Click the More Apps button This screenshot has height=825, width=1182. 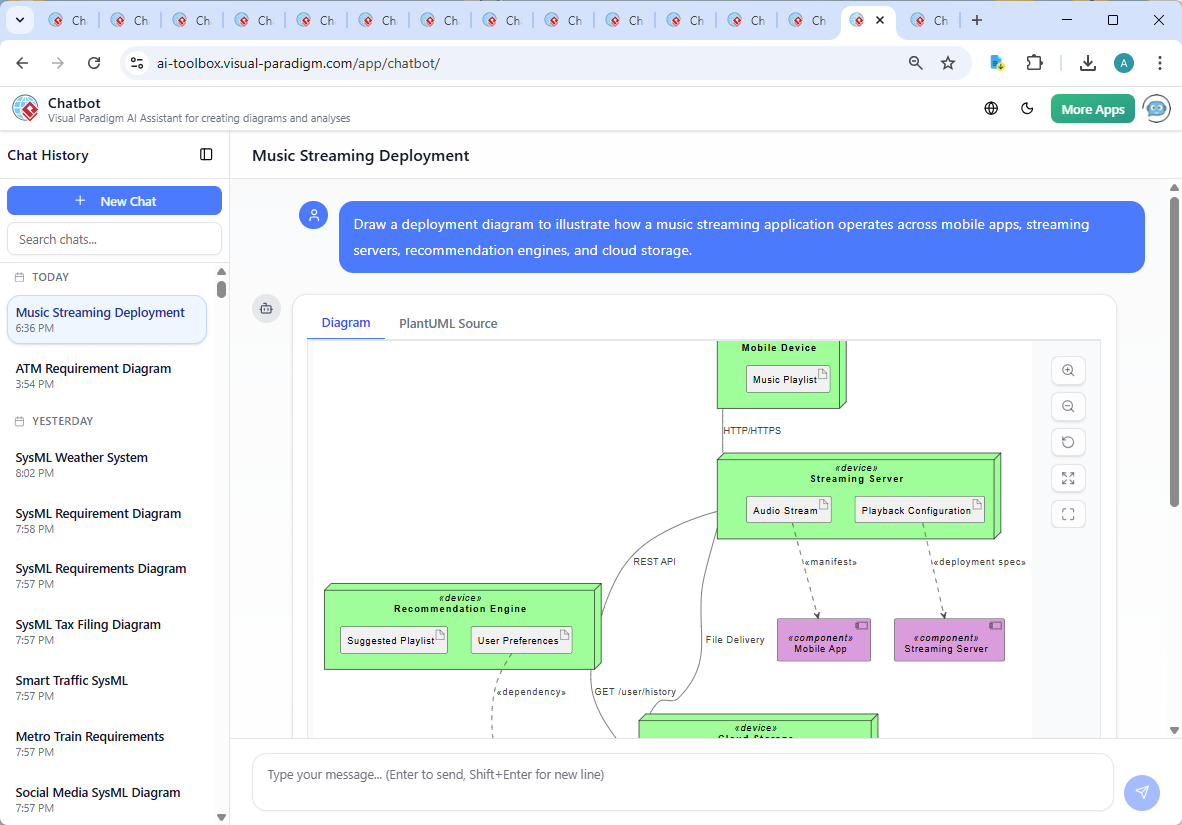pos(1092,108)
